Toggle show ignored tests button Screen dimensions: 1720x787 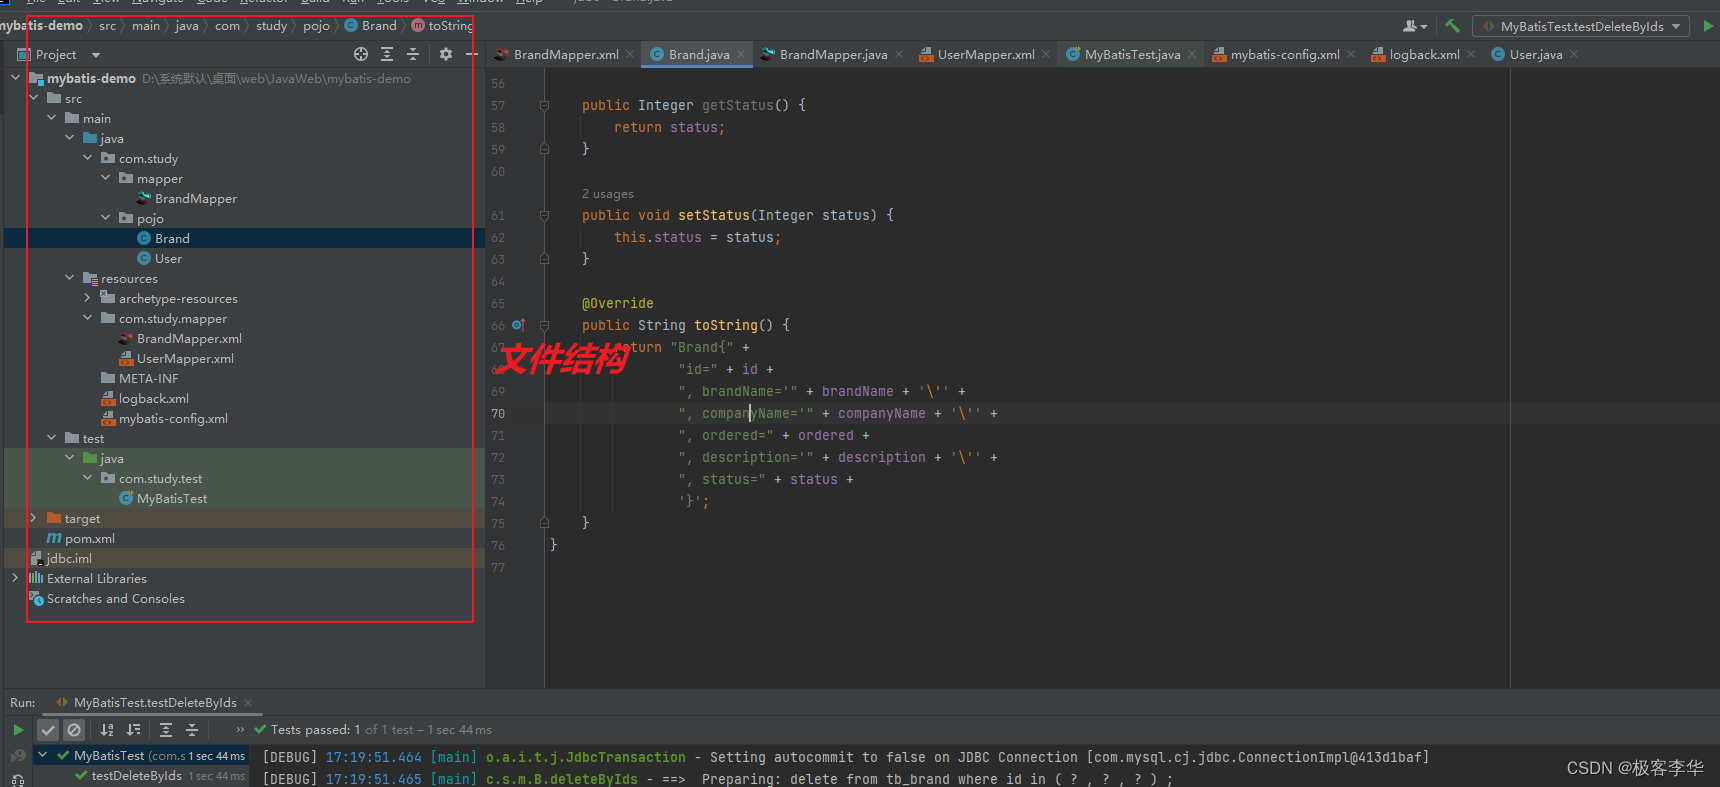74,730
